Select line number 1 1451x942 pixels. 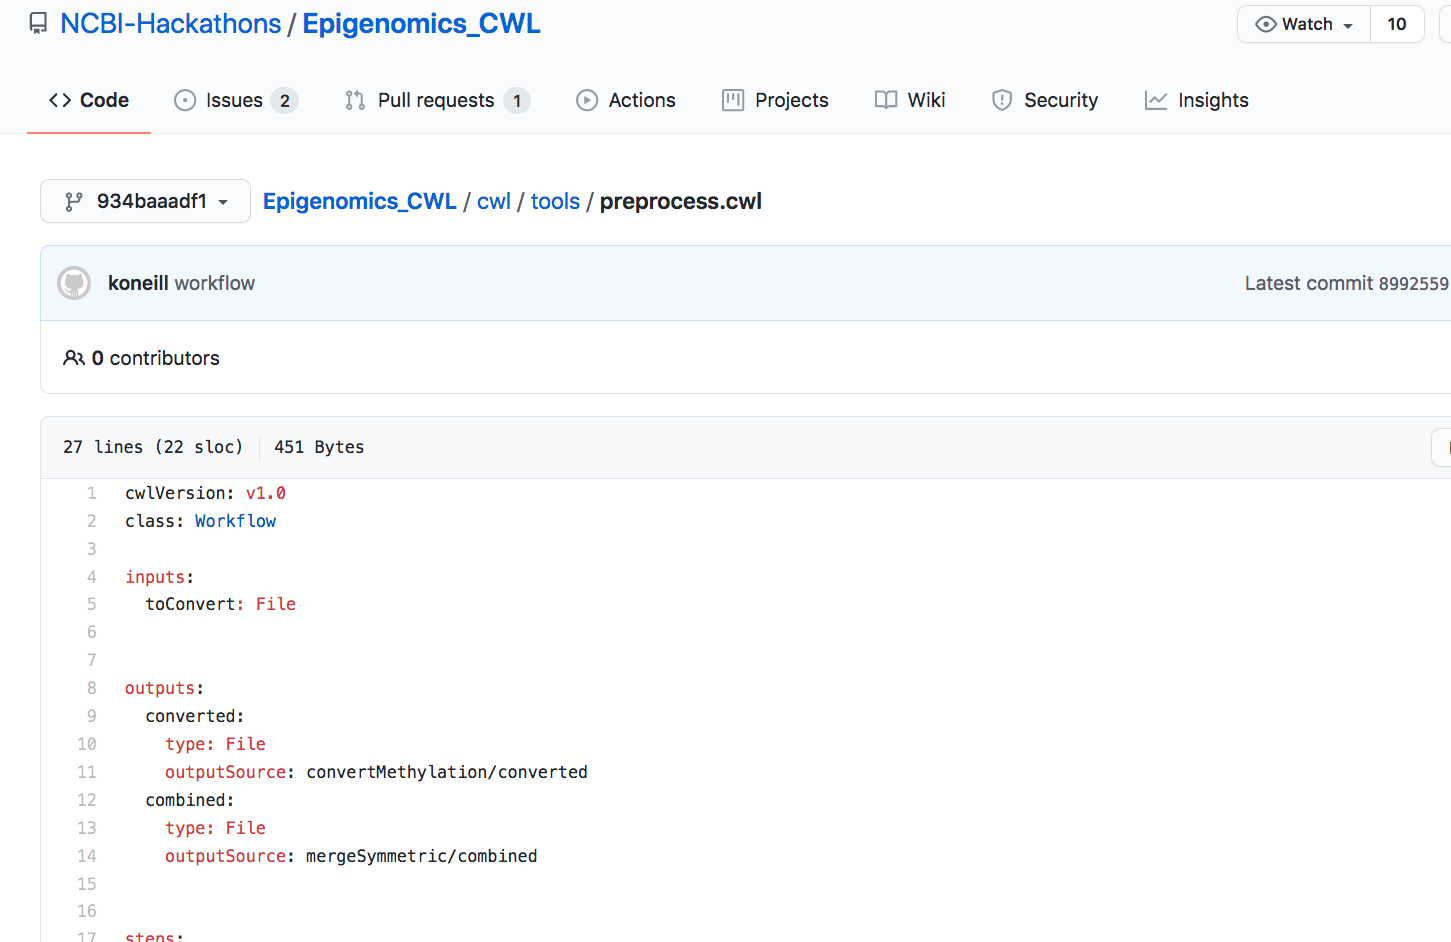91,493
